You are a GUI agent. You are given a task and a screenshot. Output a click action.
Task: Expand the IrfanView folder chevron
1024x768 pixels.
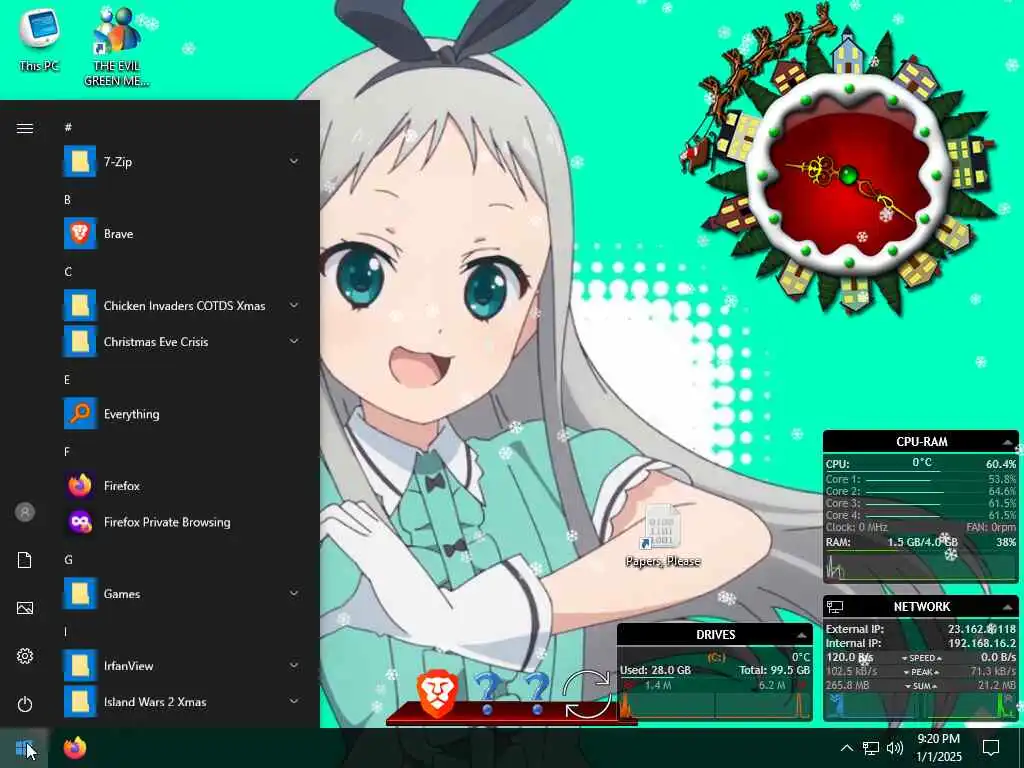tap(294, 665)
